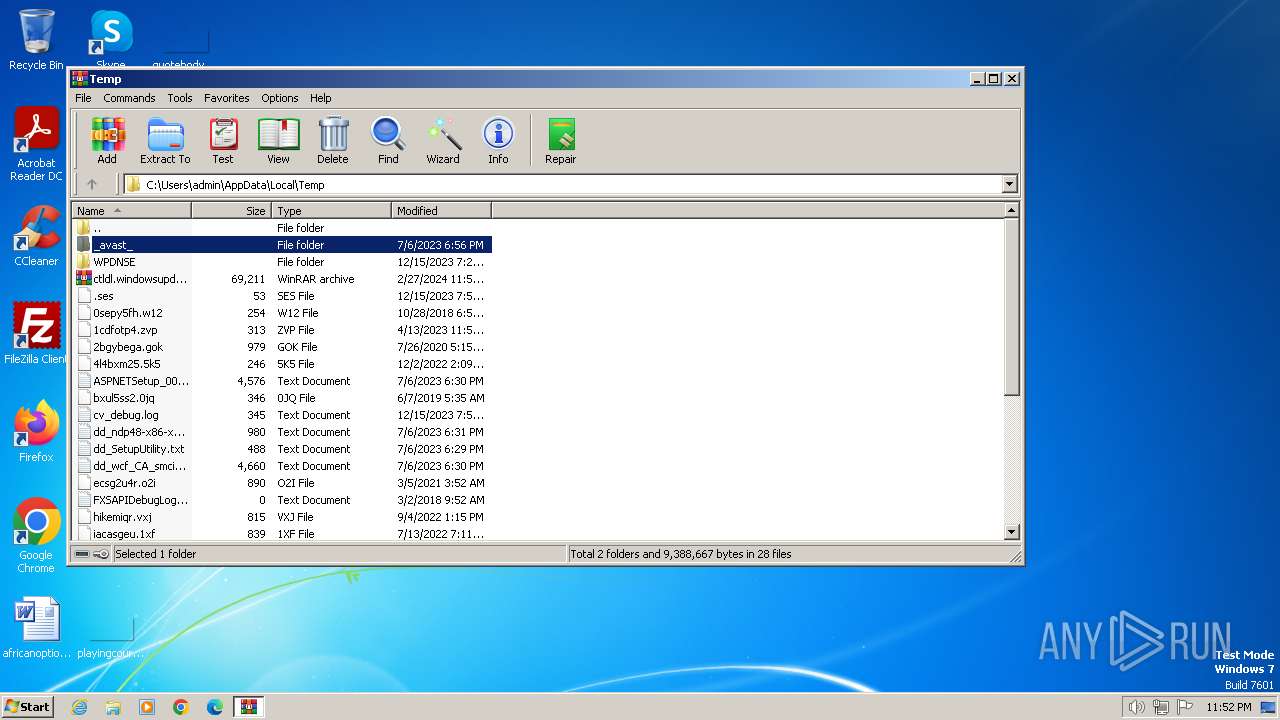
Task: Open Acrobat Reader DC desktop icon
Action: [x=36, y=145]
